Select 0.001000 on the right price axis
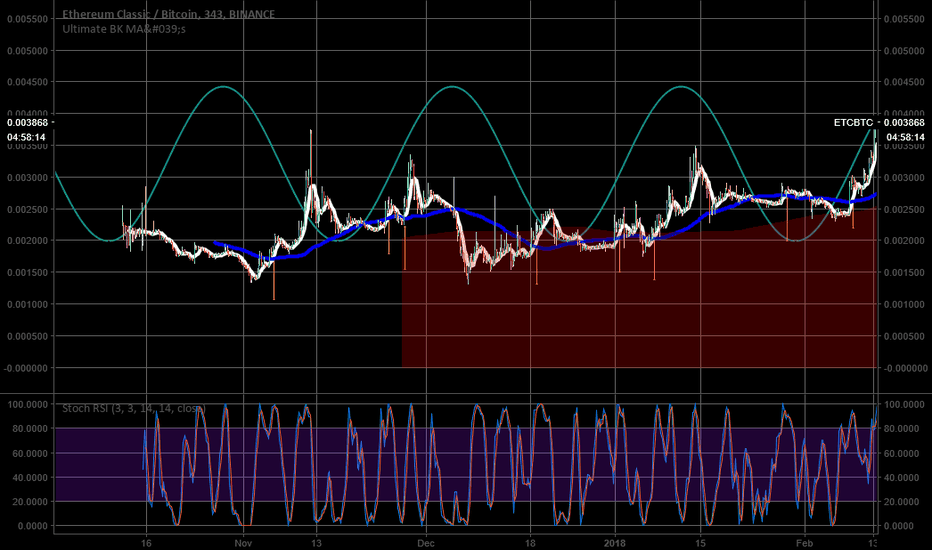Screen dimensions: 932x550 pyautogui.click(x=905, y=304)
